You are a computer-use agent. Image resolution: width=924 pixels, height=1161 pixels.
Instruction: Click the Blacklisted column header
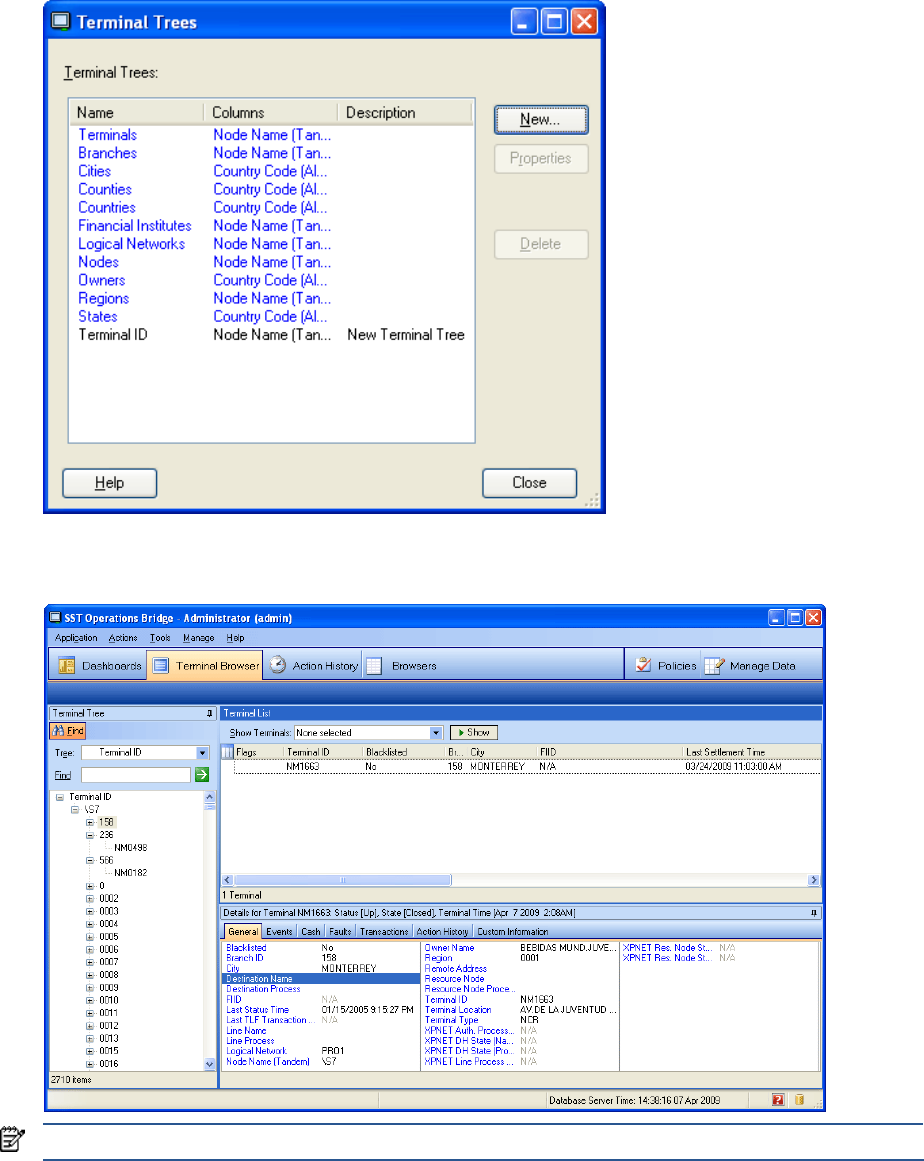pos(403,752)
